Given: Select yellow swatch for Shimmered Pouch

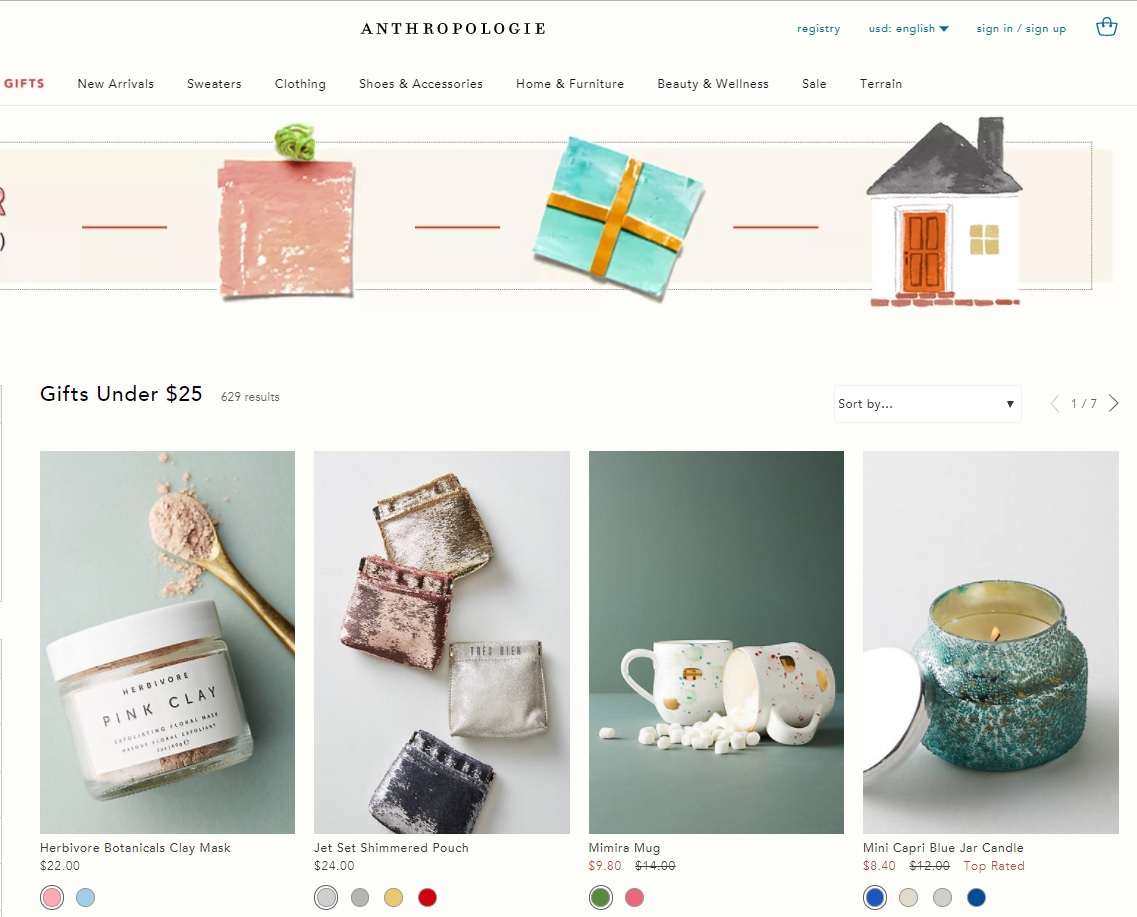Looking at the screenshot, I should point(394,897).
